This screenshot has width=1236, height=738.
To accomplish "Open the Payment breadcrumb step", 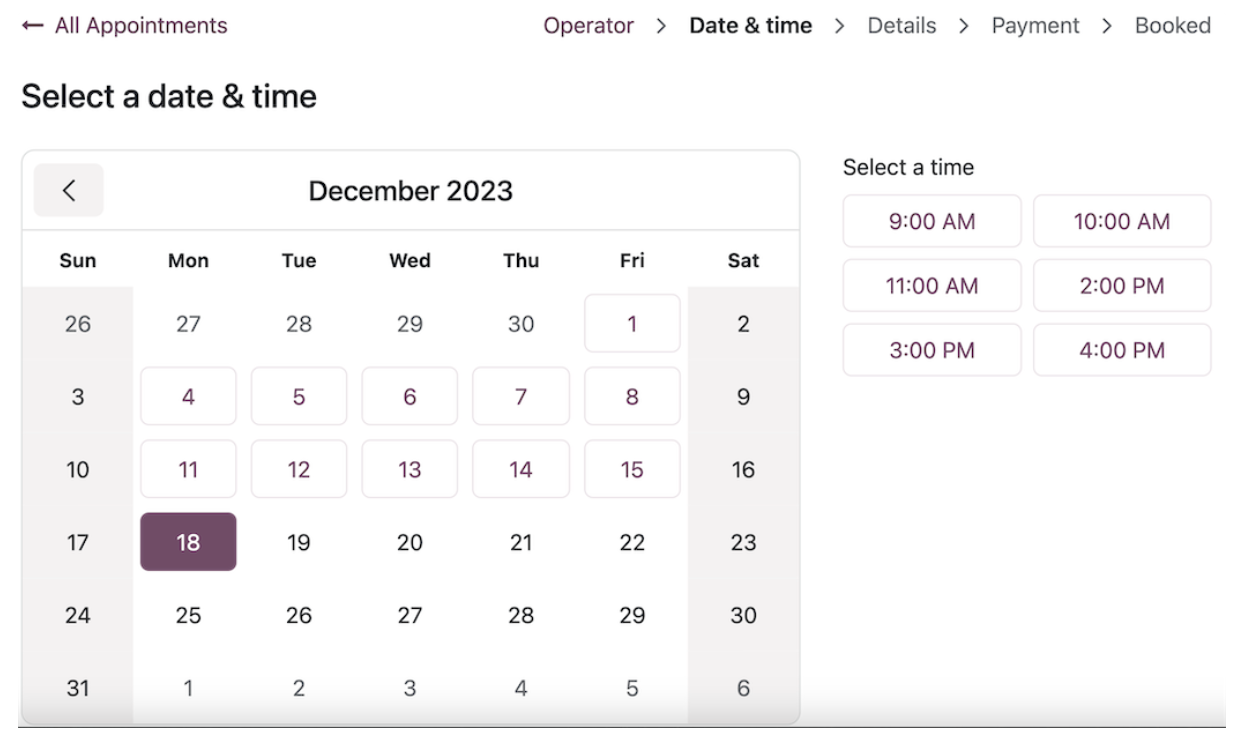I will pyautogui.click(x=1036, y=25).
